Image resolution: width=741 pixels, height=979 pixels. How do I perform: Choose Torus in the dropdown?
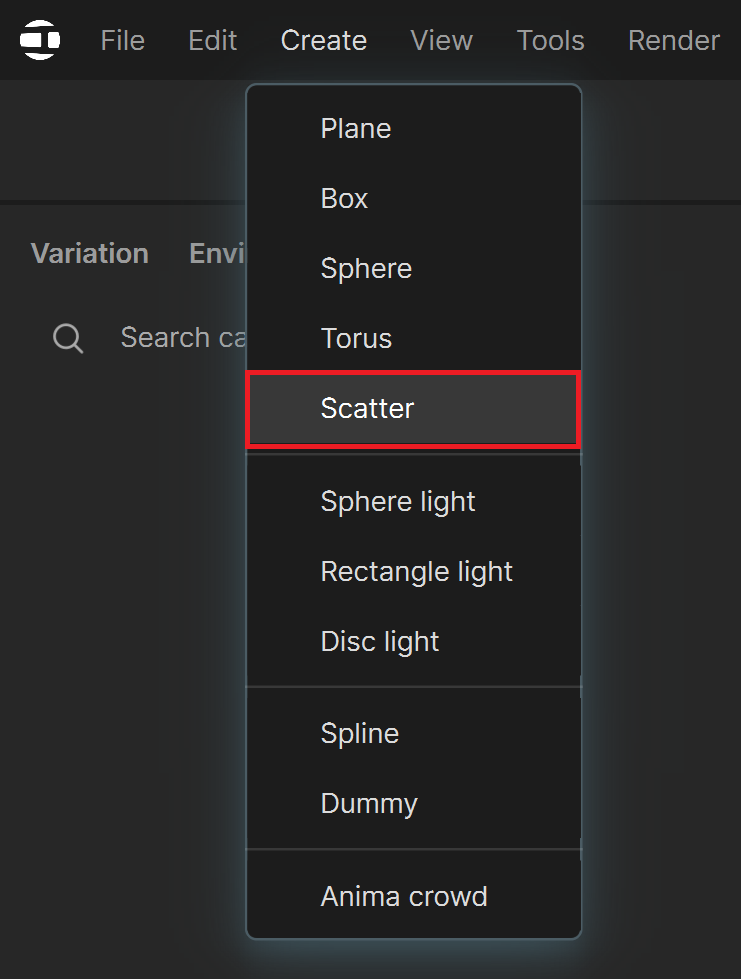click(x=414, y=338)
